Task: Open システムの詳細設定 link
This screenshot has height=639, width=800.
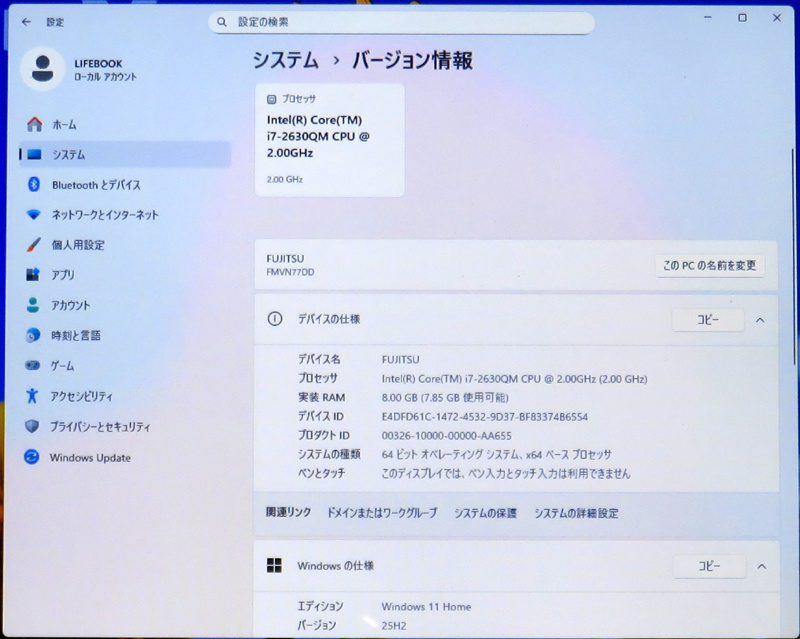Action: [x=576, y=513]
